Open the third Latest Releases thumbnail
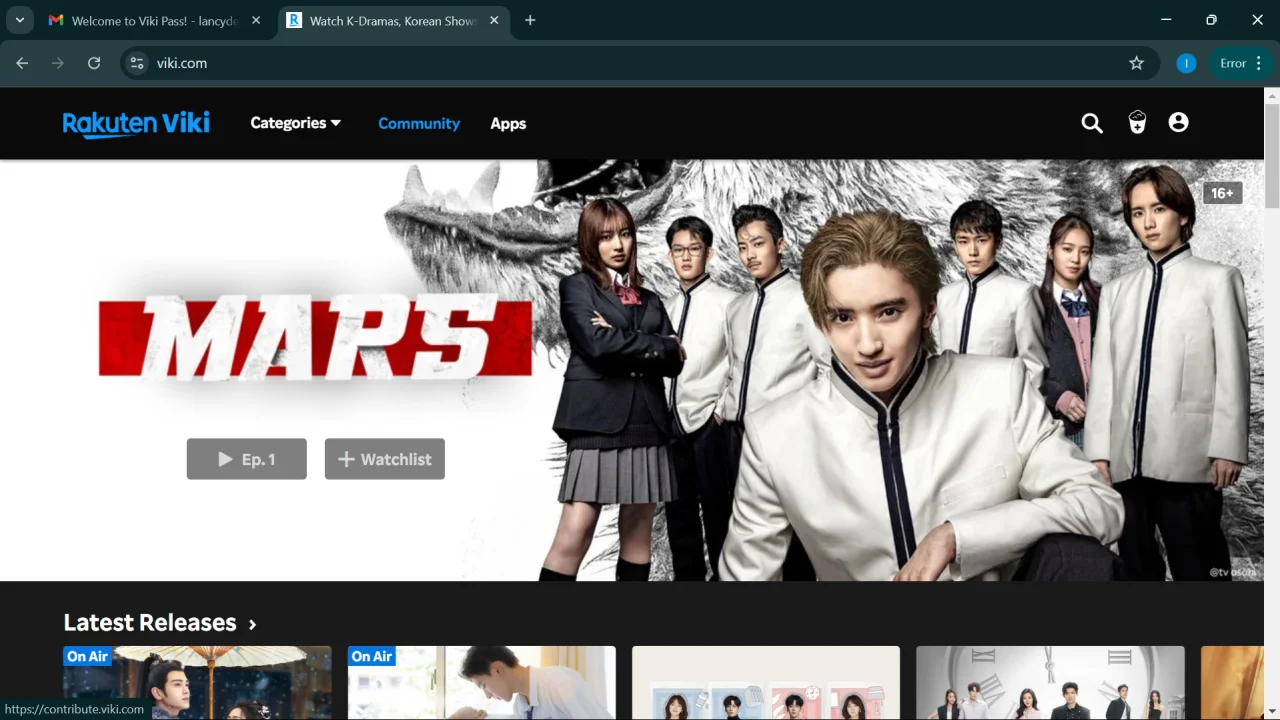1280x720 pixels. click(x=766, y=683)
